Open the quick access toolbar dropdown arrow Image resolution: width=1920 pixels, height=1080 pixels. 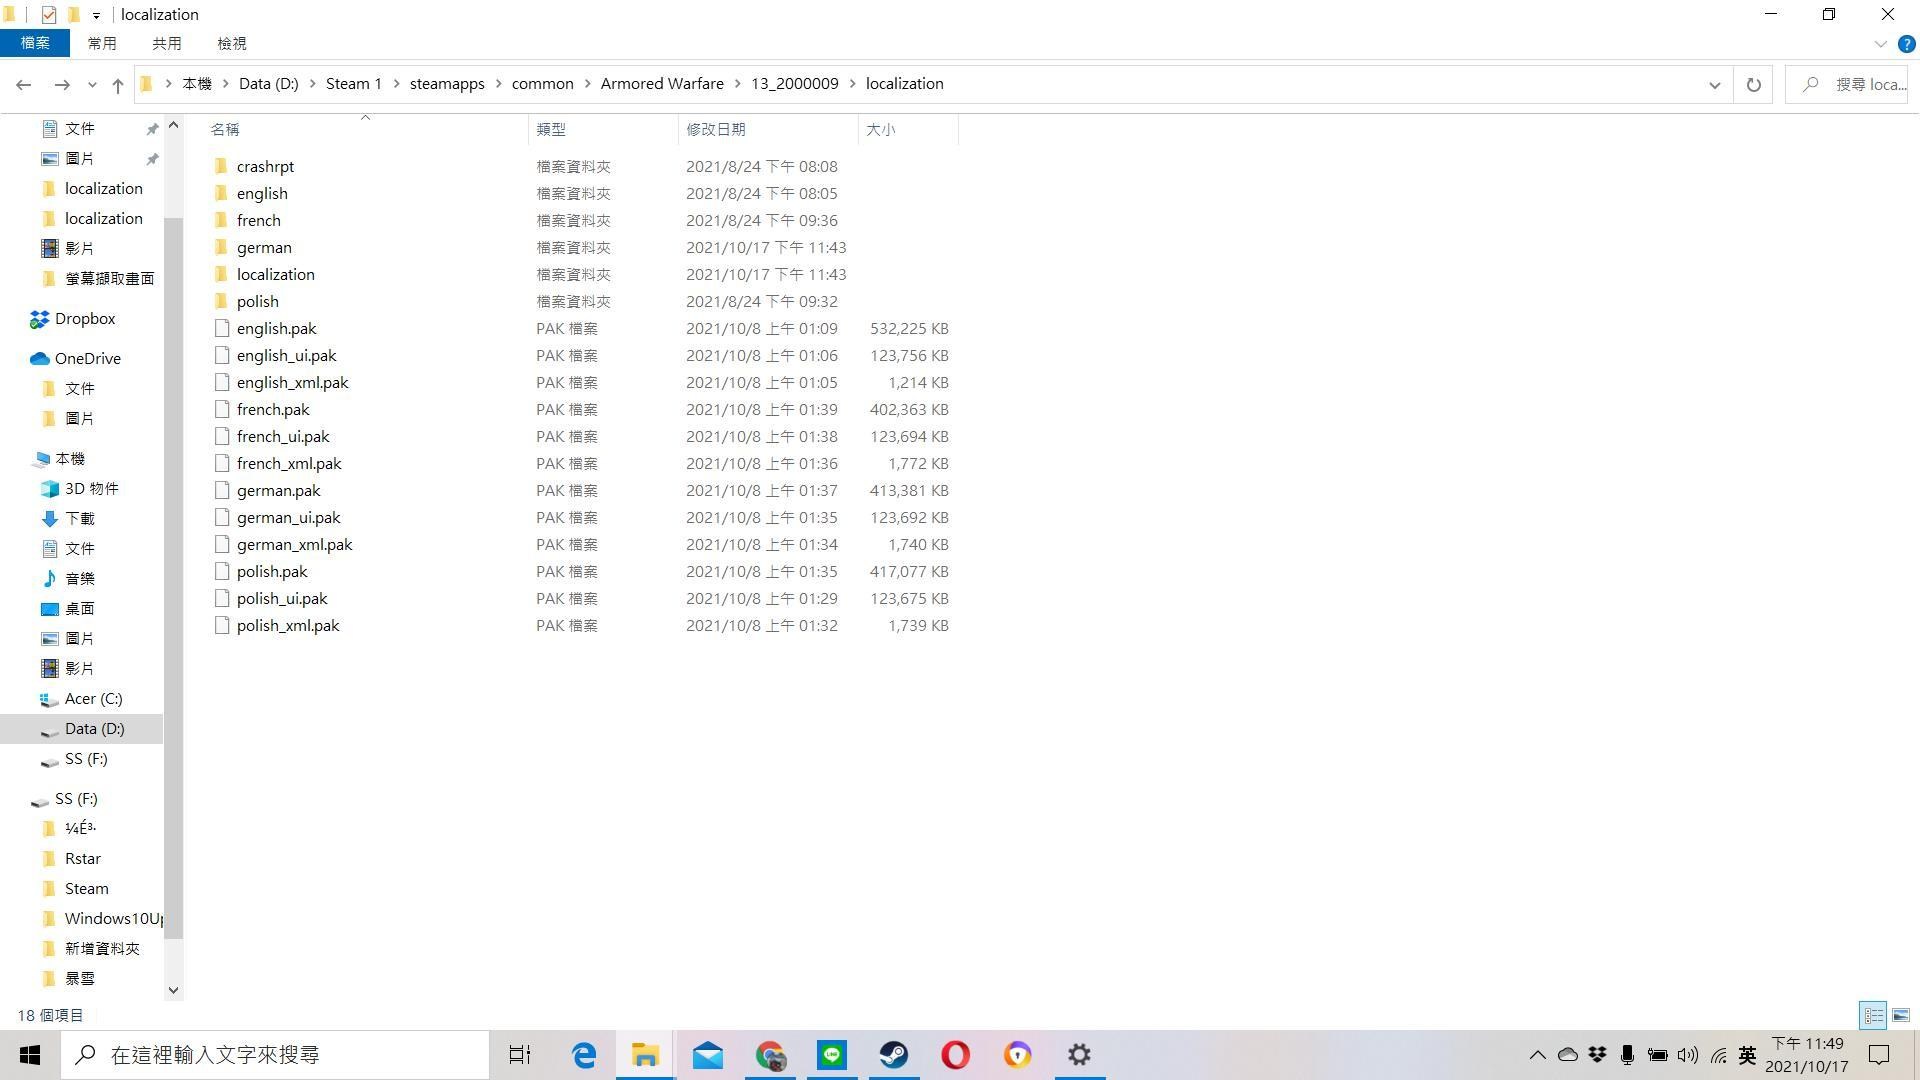96,15
